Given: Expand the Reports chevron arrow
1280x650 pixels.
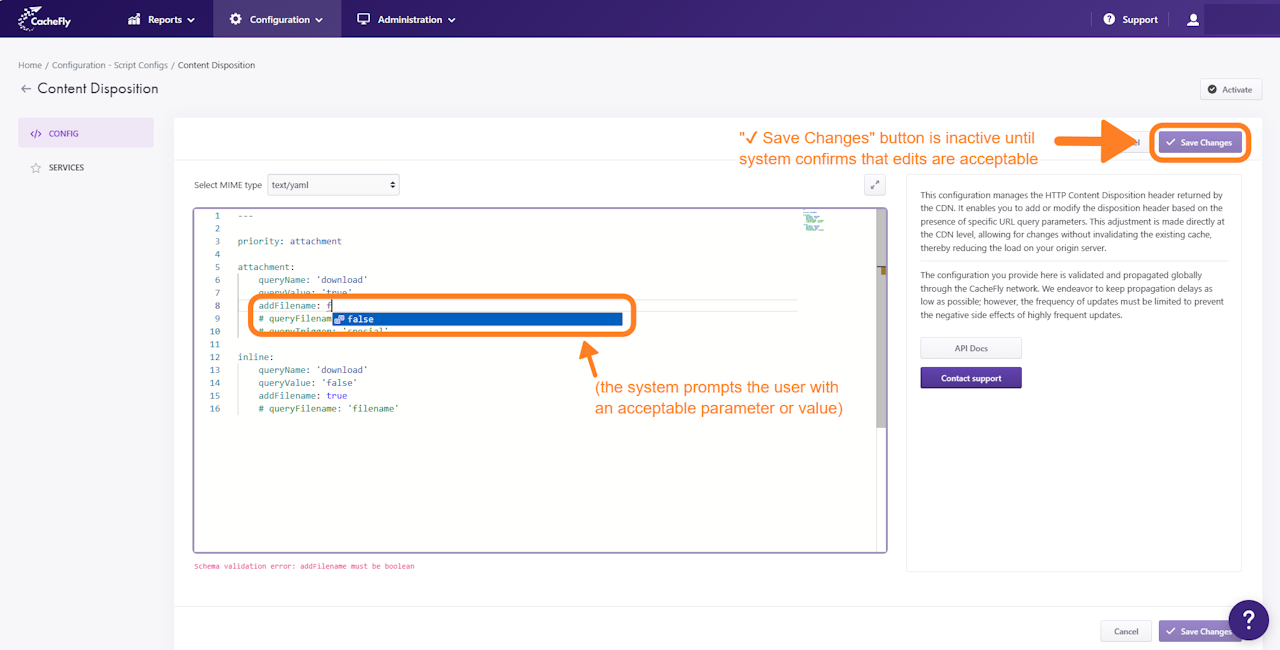Looking at the screenshot, I should pyautogui.click(x=191, y=20).
